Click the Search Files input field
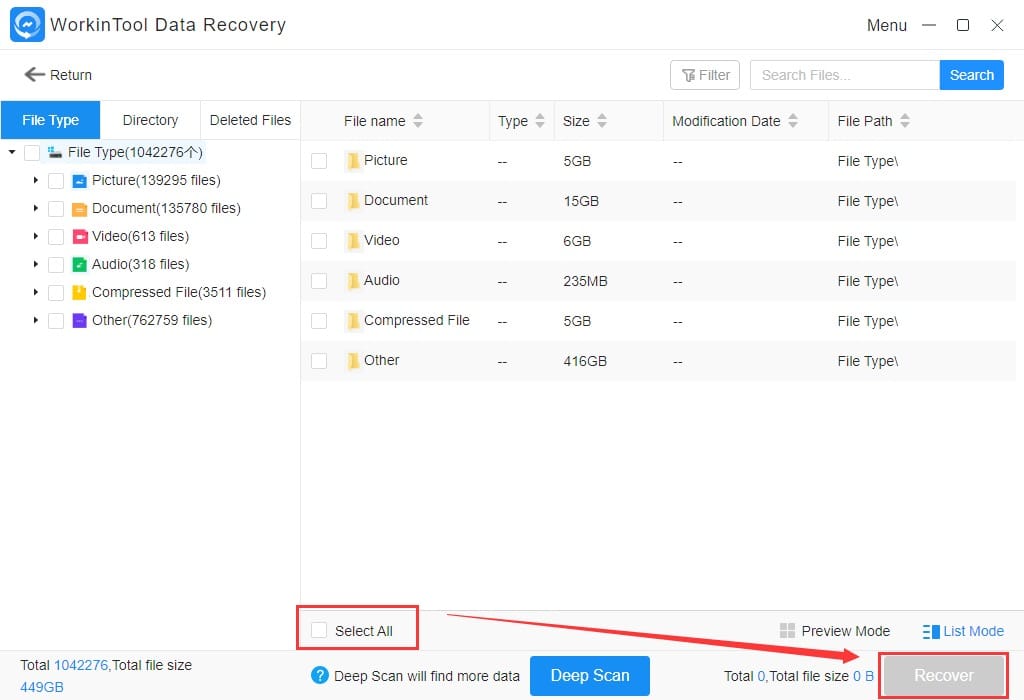 (844, 75)
